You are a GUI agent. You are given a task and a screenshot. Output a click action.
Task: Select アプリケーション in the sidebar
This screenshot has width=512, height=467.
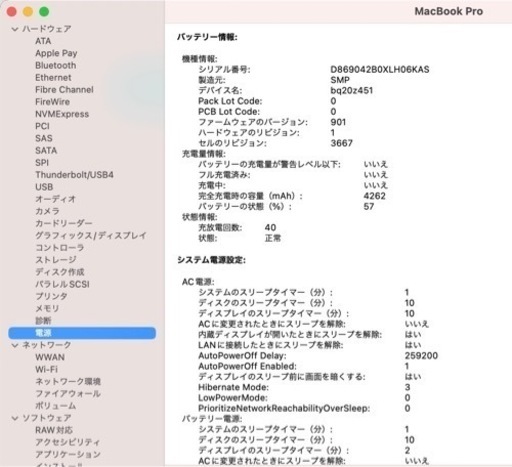(x=68, y=455)
